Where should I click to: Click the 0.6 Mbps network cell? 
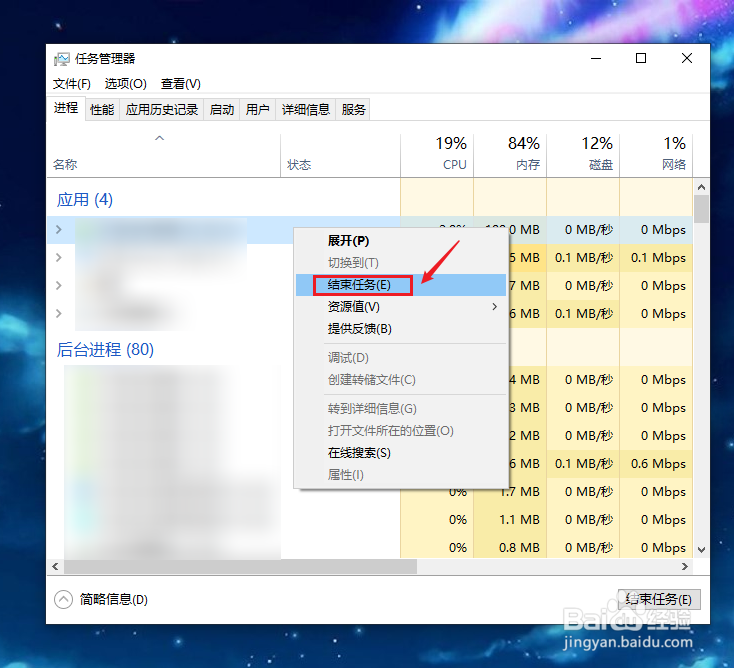pos(658,463)
